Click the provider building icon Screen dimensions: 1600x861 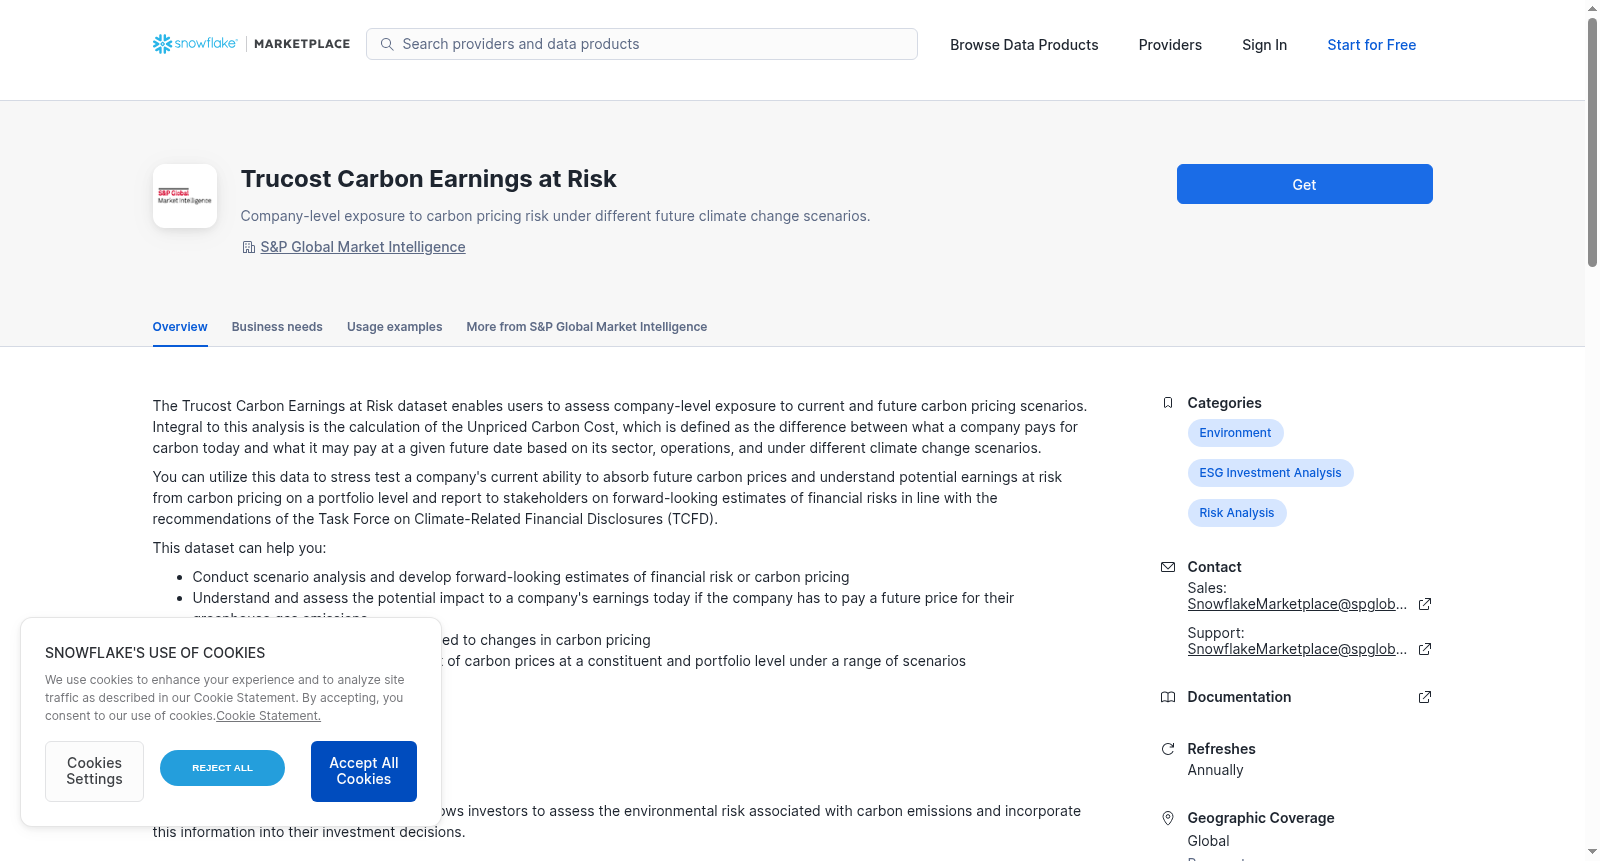point(249,247)
